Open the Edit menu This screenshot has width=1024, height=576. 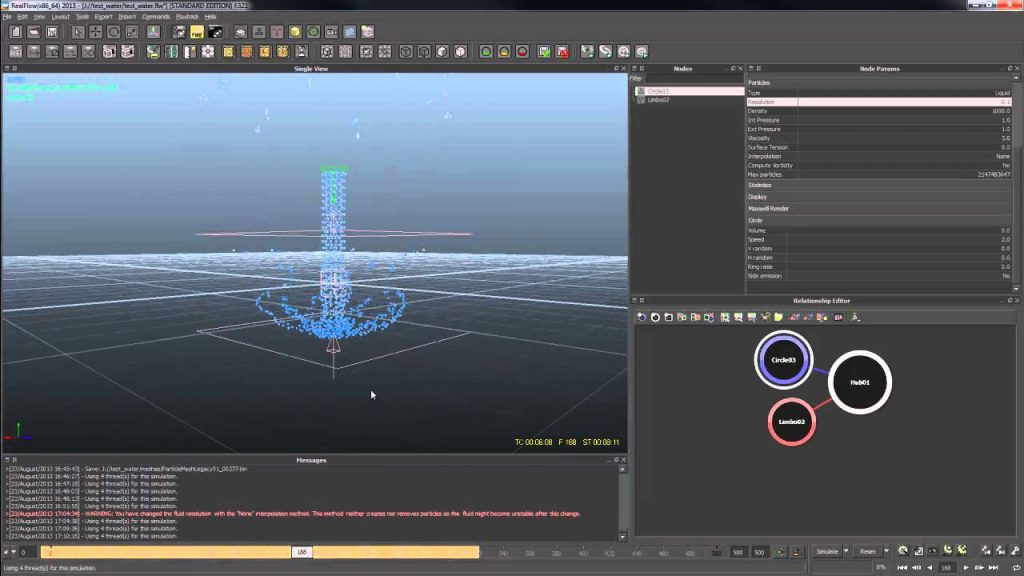22,16
